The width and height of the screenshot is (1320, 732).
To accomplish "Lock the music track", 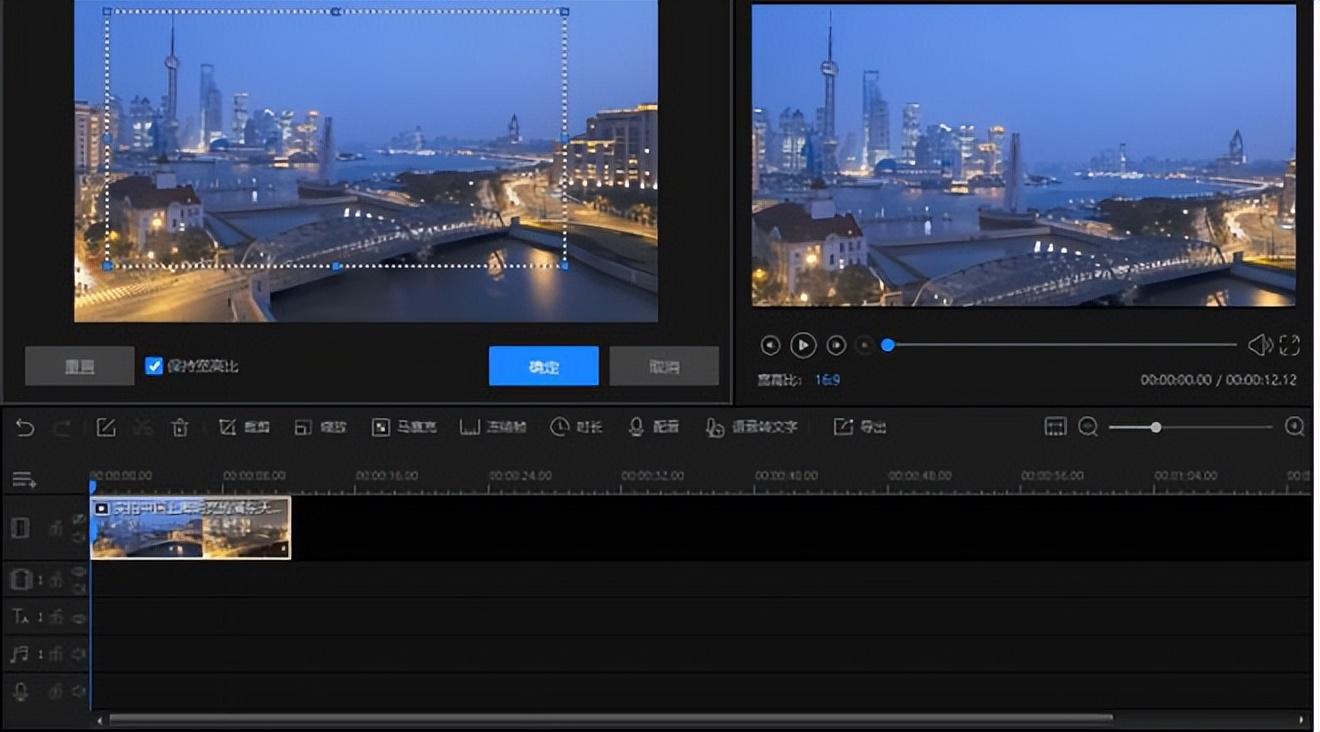I will click(x=56, y=654).
